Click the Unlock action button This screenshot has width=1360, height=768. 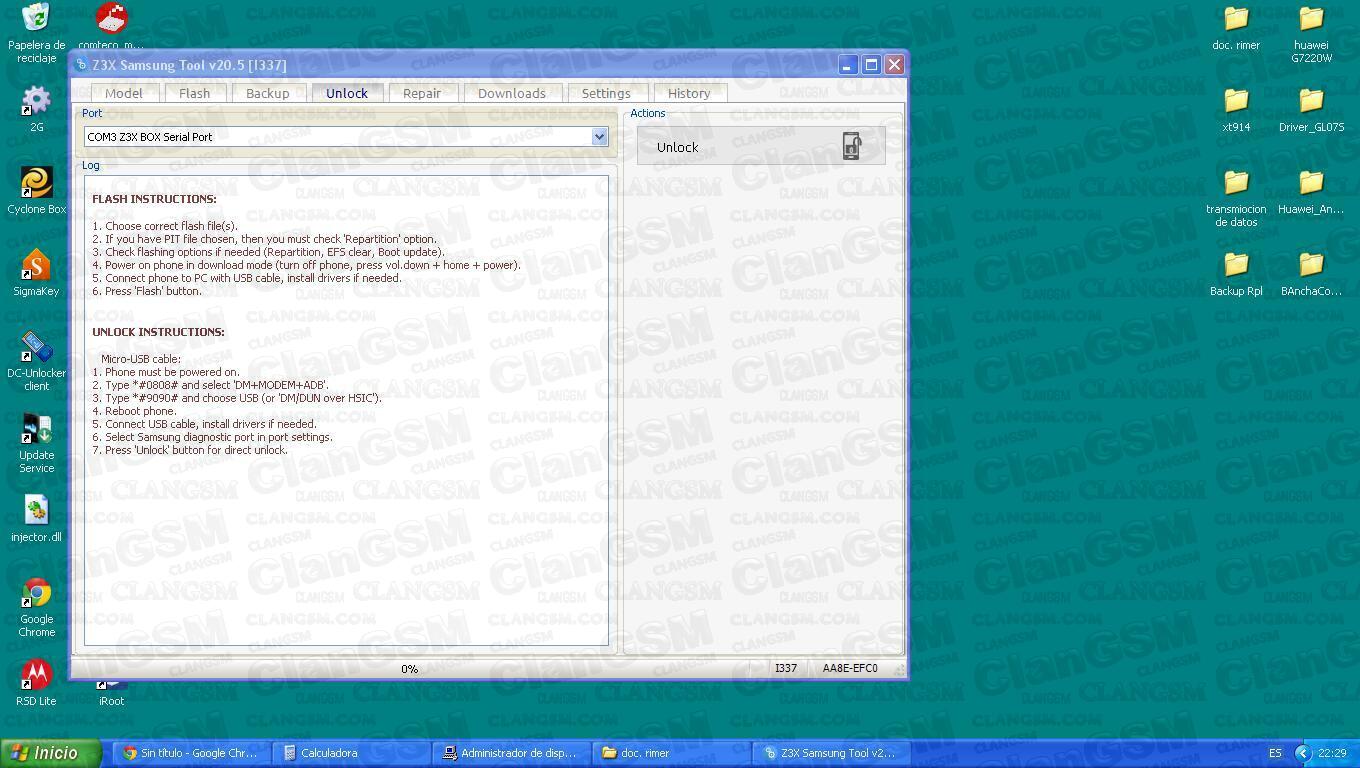pyautogui.click(x=761, y=146)
